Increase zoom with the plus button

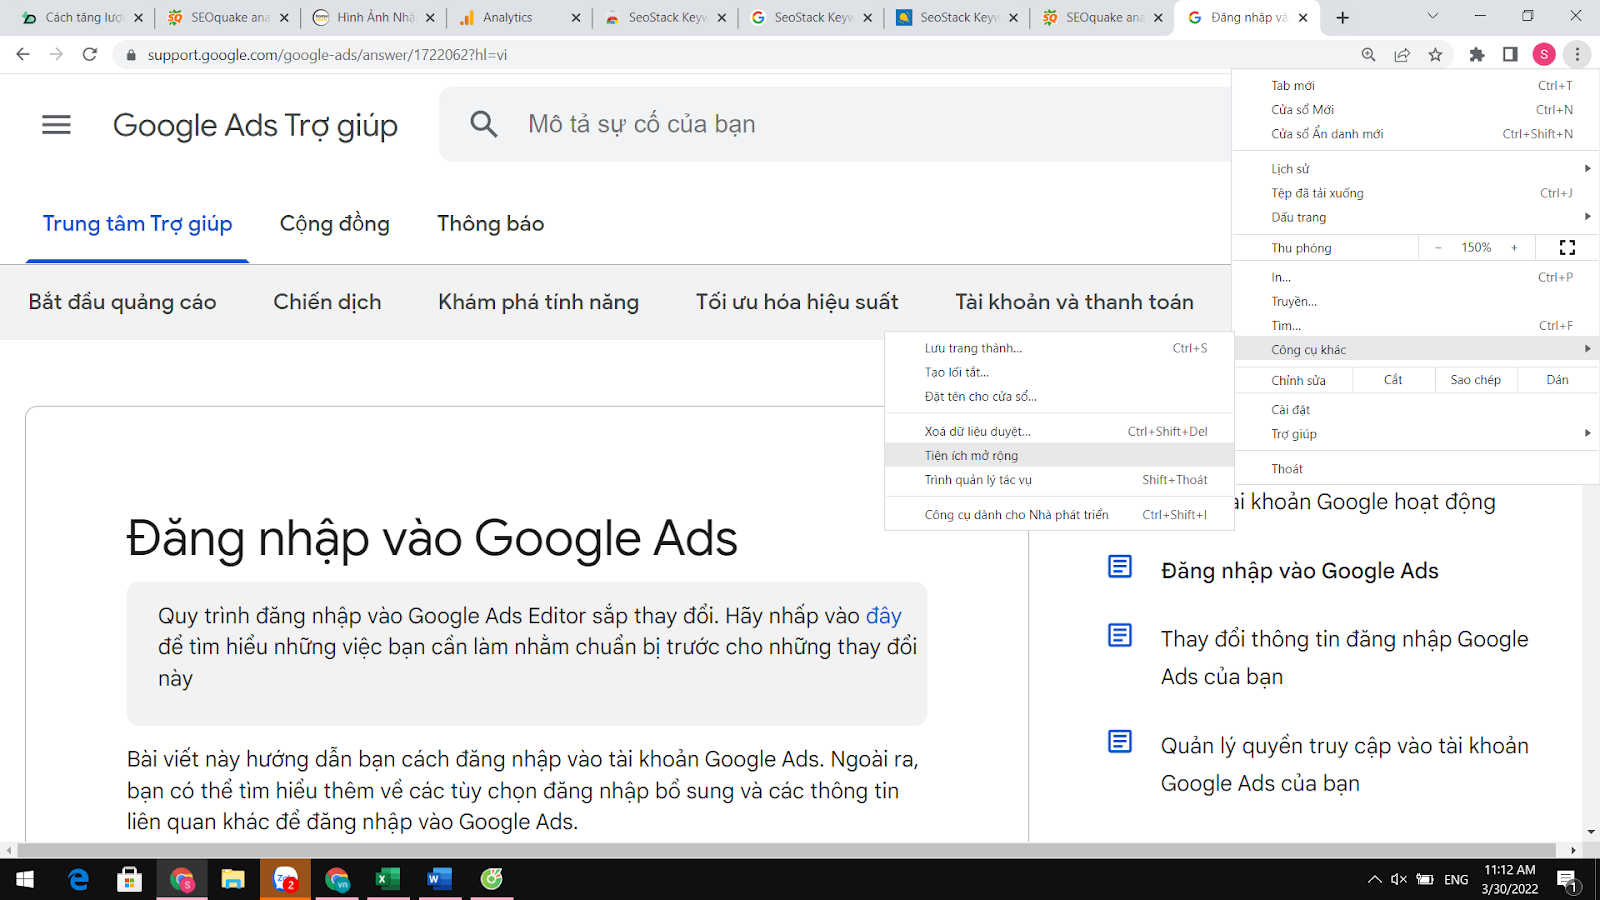(x=1514, y=247)
